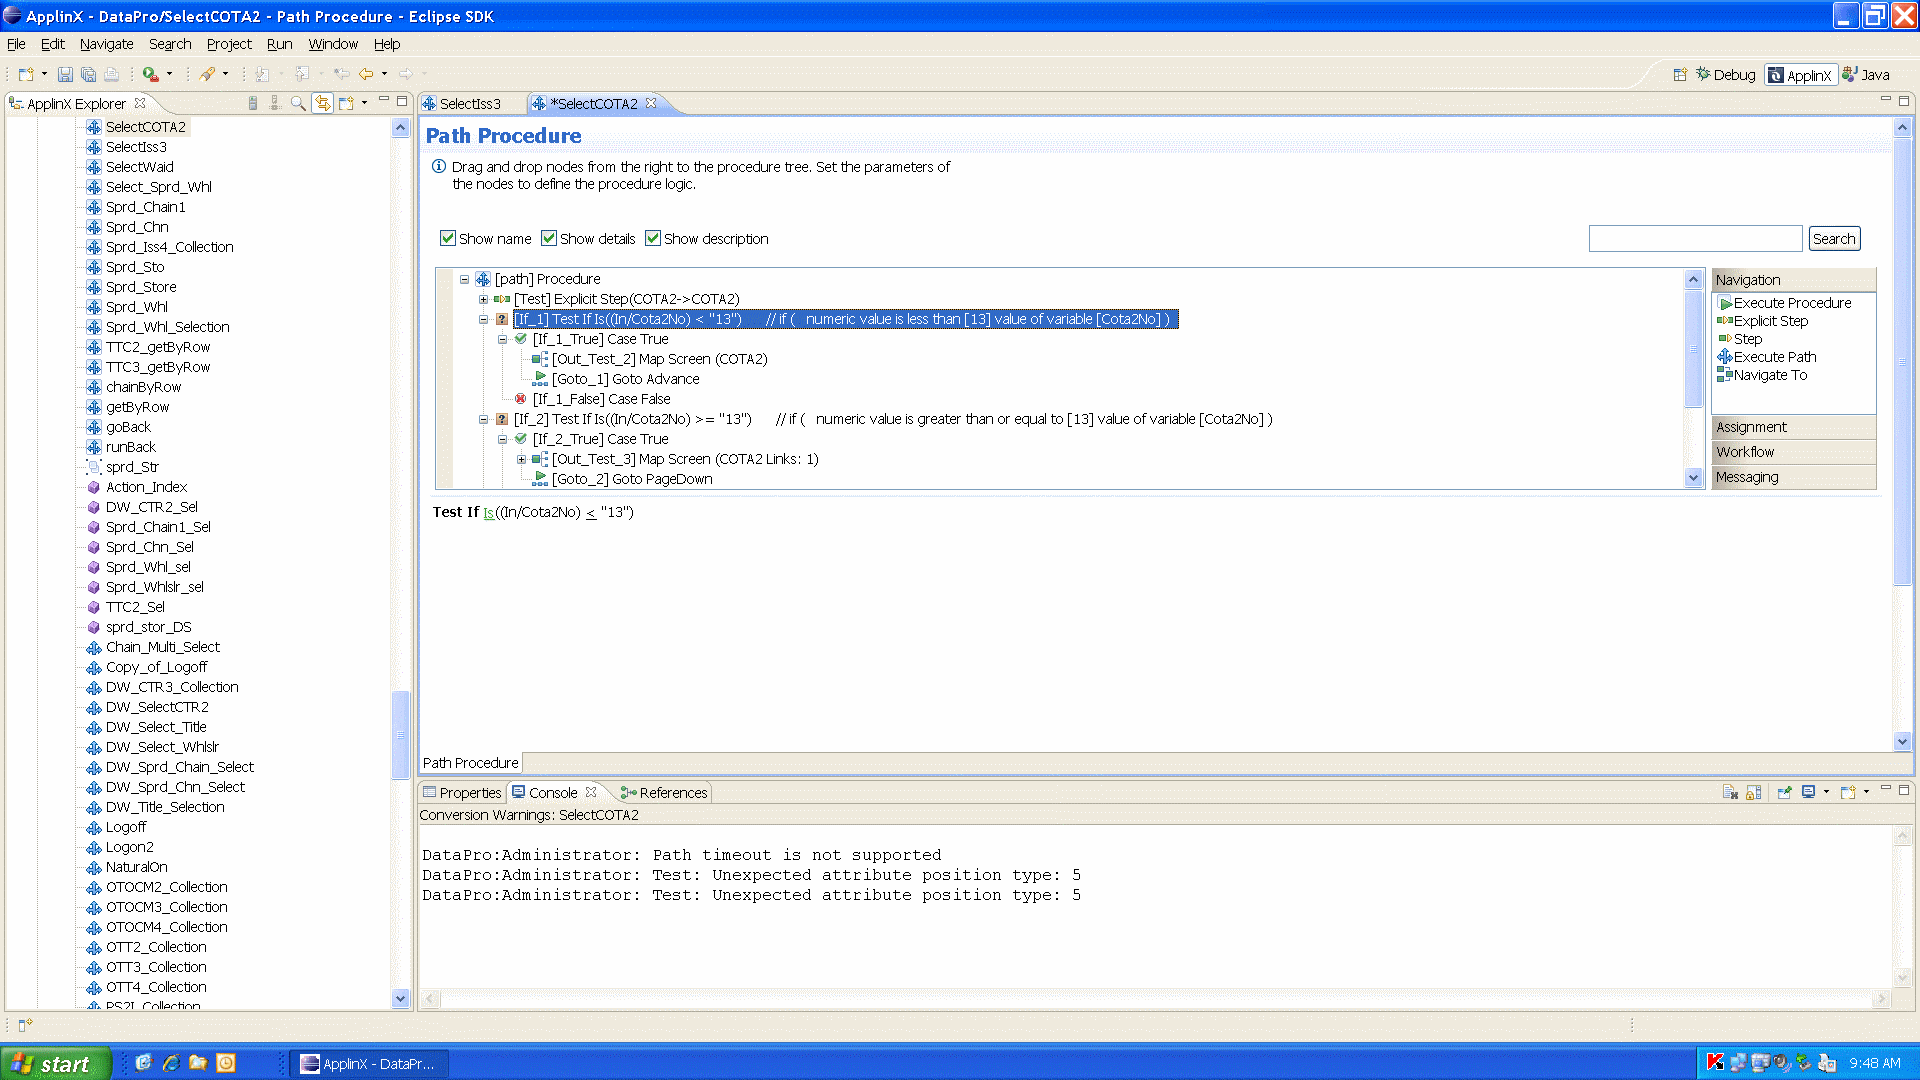Screen dimensions: 1920x1080
Task: Click the Run external tools icon
Action: point(151,74)
